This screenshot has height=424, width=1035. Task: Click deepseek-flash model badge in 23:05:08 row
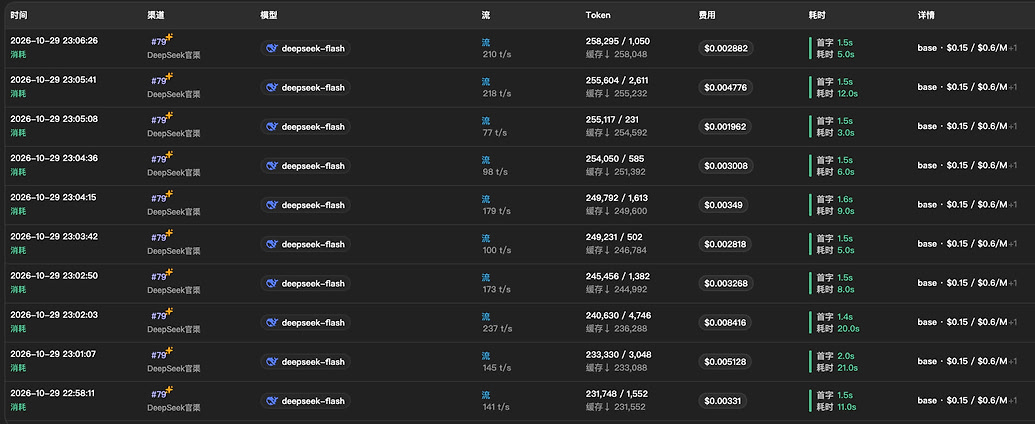tap(305, 127)
